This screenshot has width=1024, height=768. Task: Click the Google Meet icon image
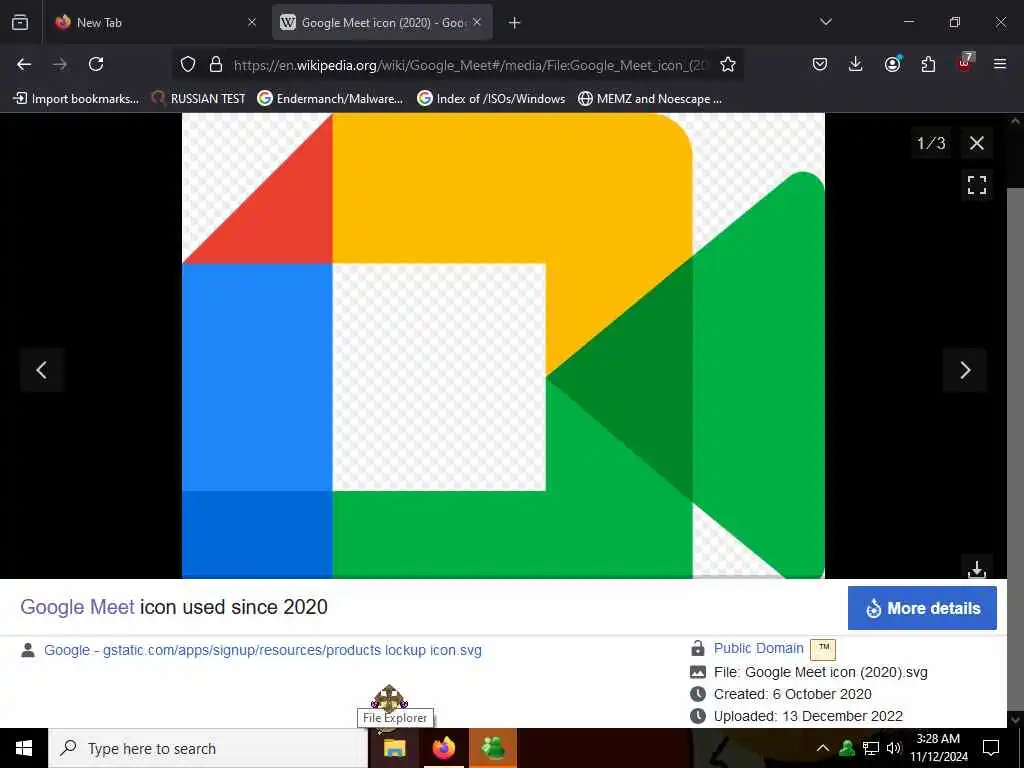tap(504, 346)
